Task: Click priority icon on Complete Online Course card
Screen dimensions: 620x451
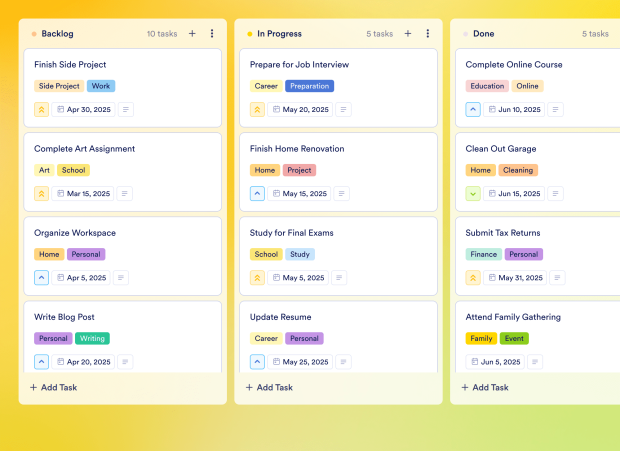Action: pos(473,109)
